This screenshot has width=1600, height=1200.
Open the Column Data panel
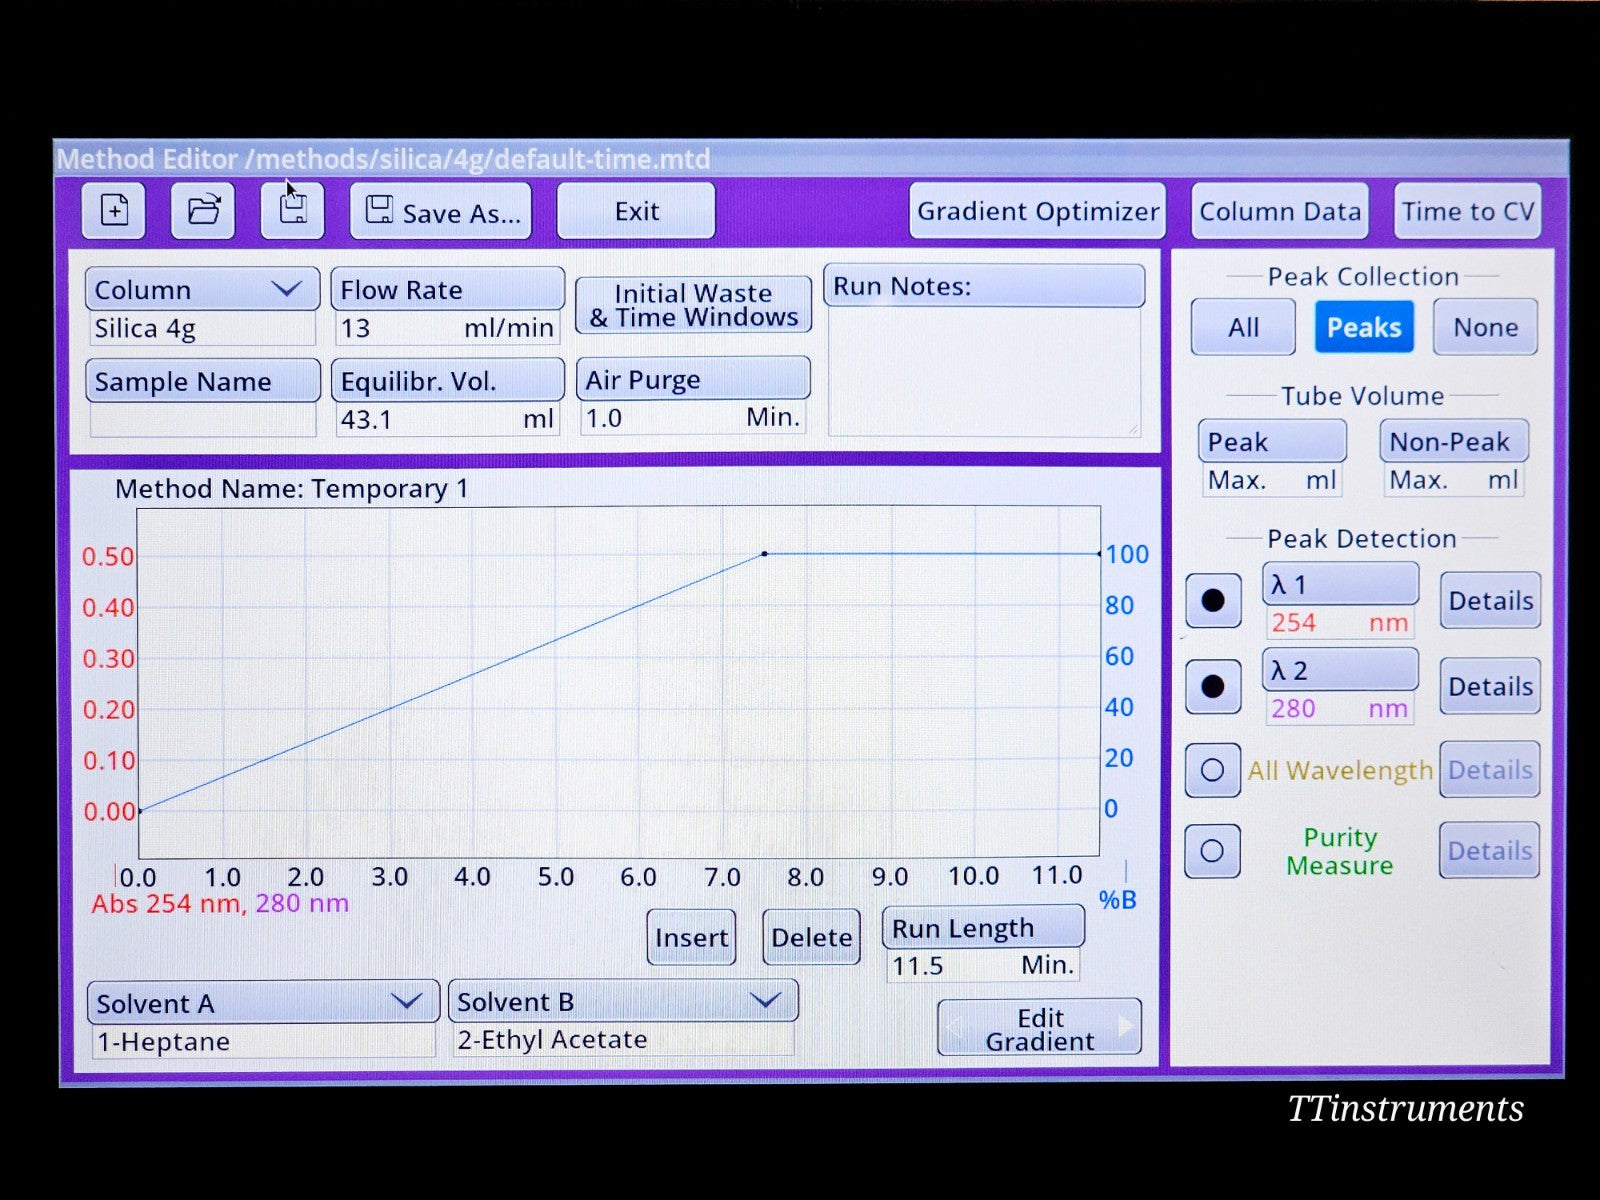click(x=1279, y=211)
